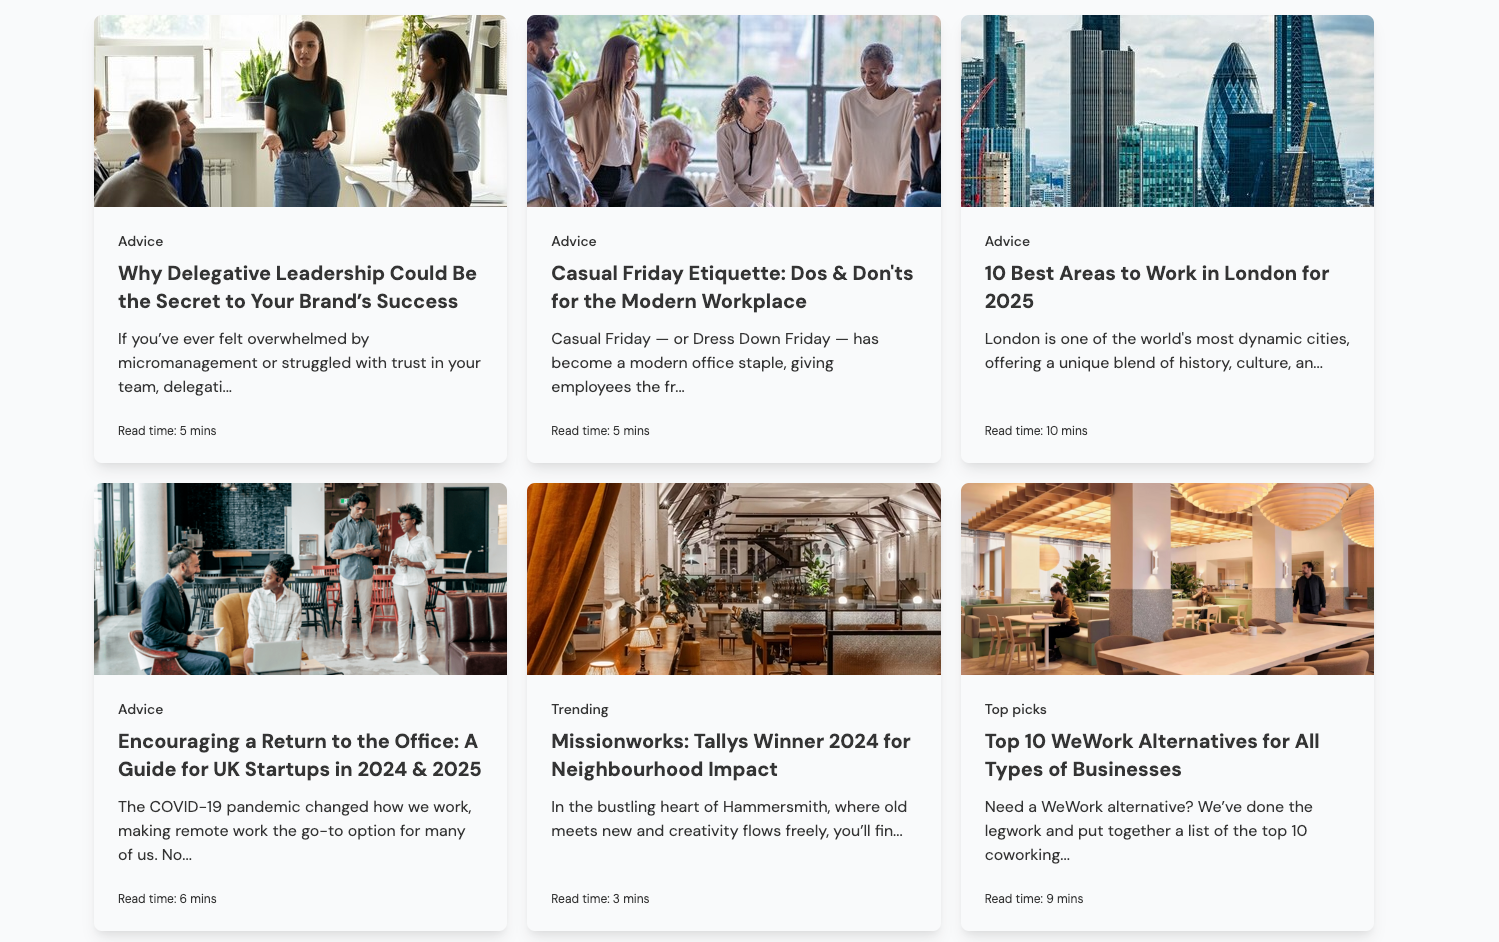Open 'Top 10 WeWork Alternatives' headline
The height and width of the screenshot is (942, 1499).
click(x=1152, y=755)
